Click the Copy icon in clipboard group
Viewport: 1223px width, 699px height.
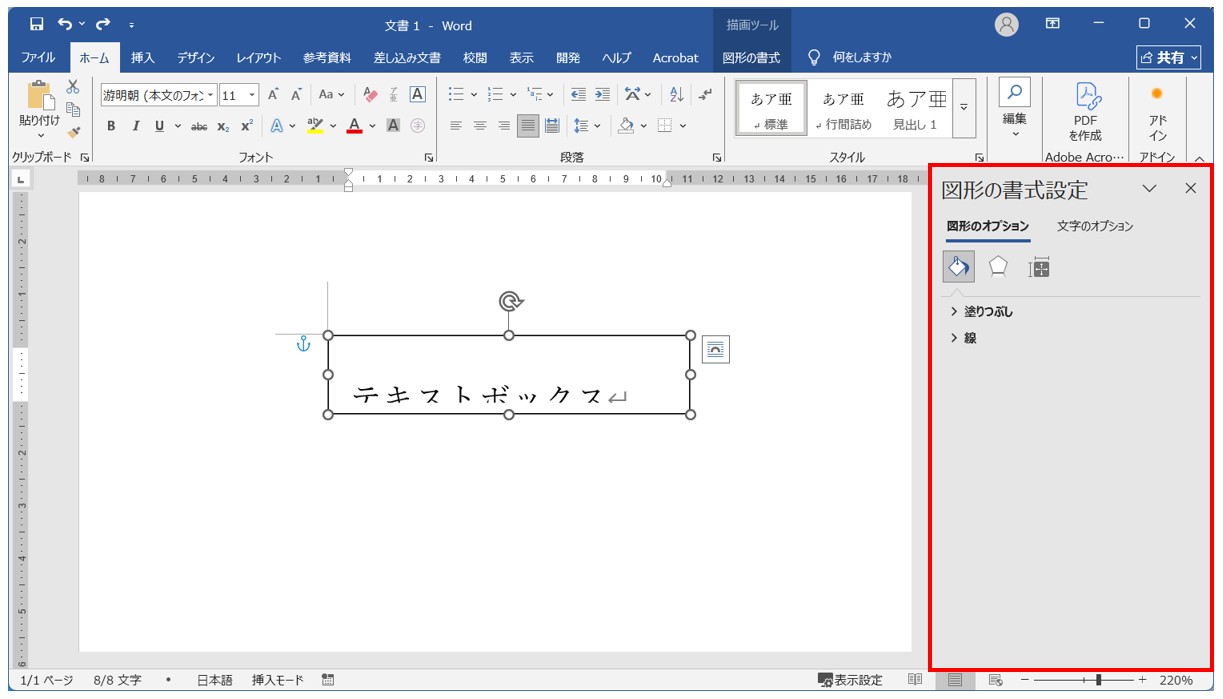[73, 109]
